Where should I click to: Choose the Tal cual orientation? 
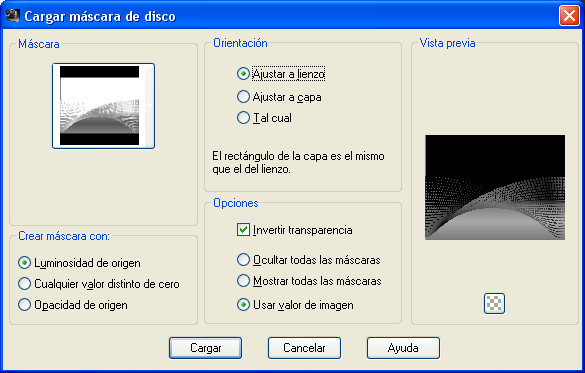point(243,118)
